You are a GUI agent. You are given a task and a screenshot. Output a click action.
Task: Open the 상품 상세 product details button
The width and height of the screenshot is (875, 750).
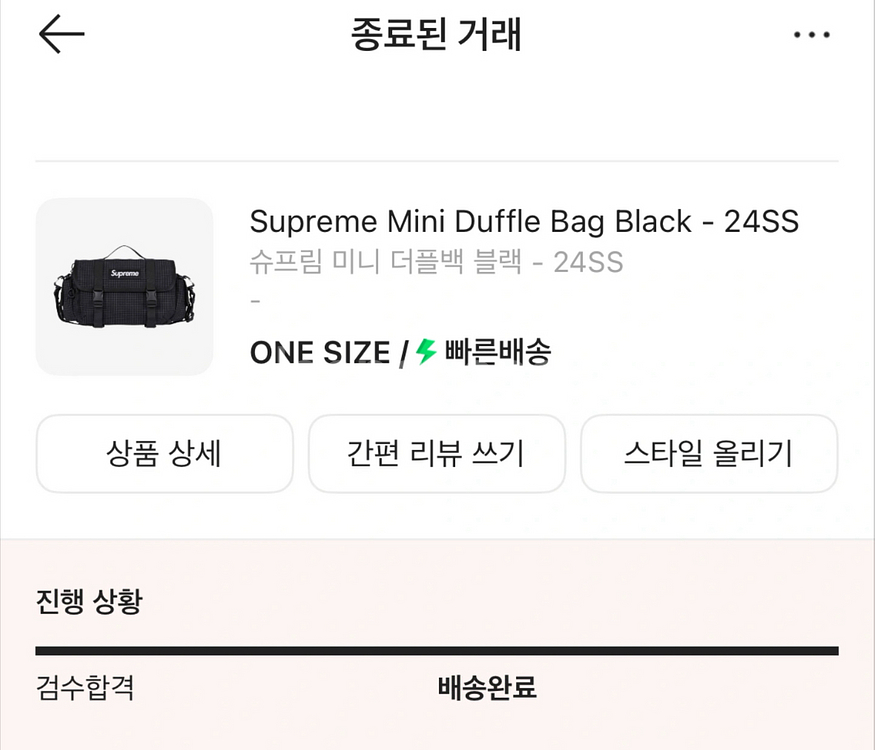[x=164, y=454]
